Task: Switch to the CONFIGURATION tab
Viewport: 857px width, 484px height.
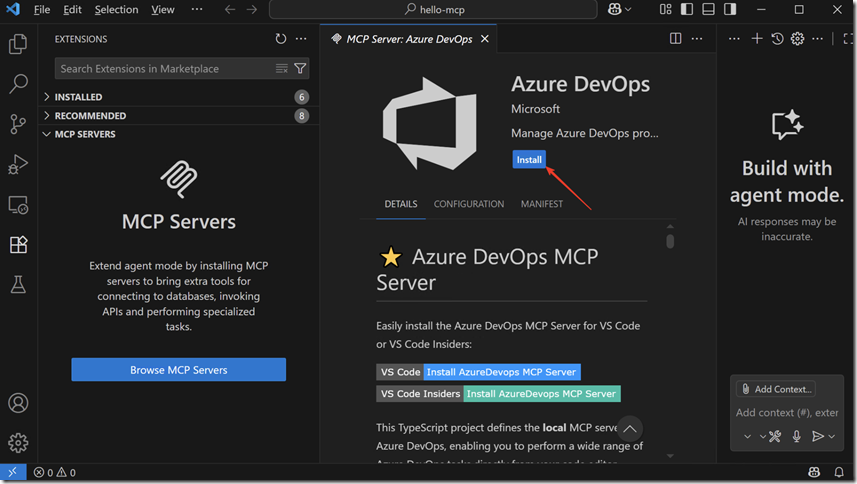Action: pos(468,204)
